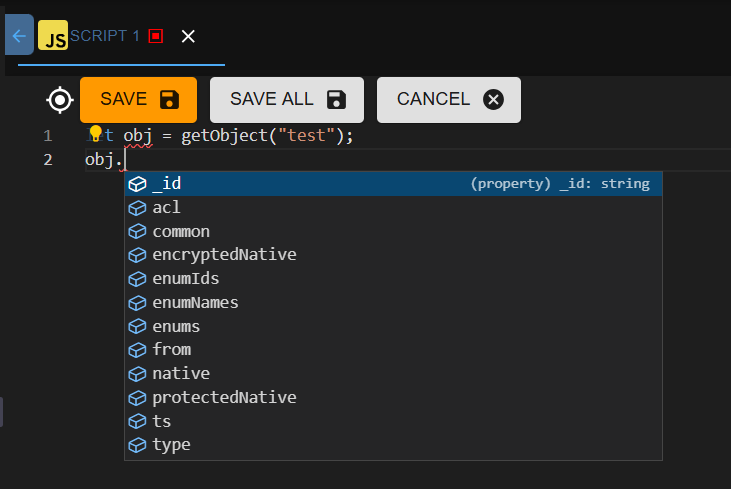Click the "(property) _id: string" detail text
Viewport: 731px width, 489px height.
coord(560,184)
